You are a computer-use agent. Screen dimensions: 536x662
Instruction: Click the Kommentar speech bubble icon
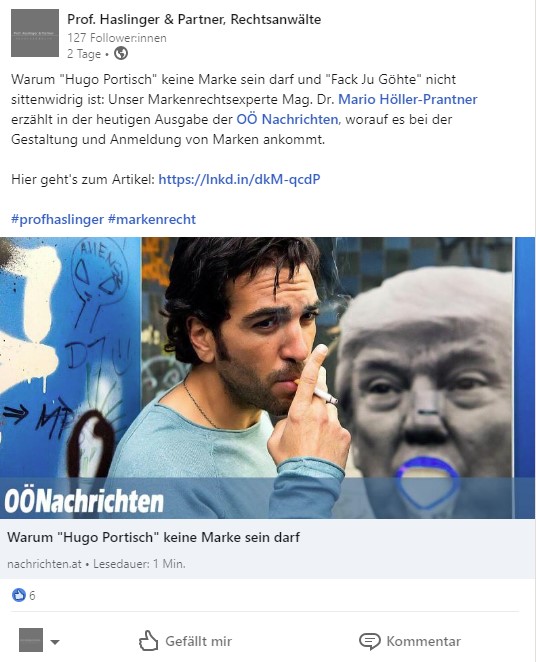click(369, 641)
